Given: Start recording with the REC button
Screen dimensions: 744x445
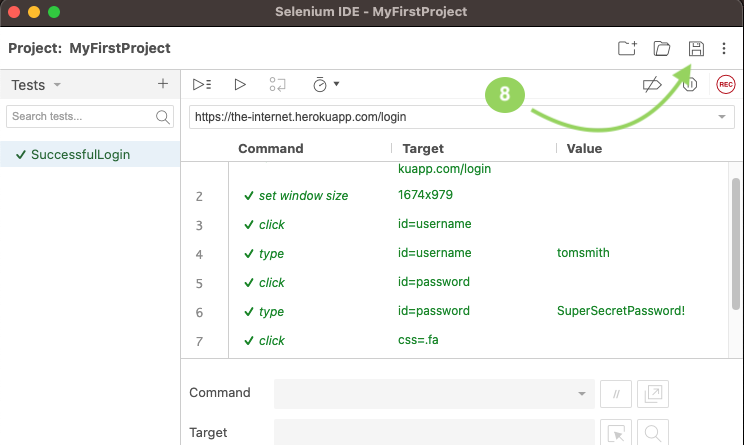Looking at the screenshot, I should (x=725, y=84).
